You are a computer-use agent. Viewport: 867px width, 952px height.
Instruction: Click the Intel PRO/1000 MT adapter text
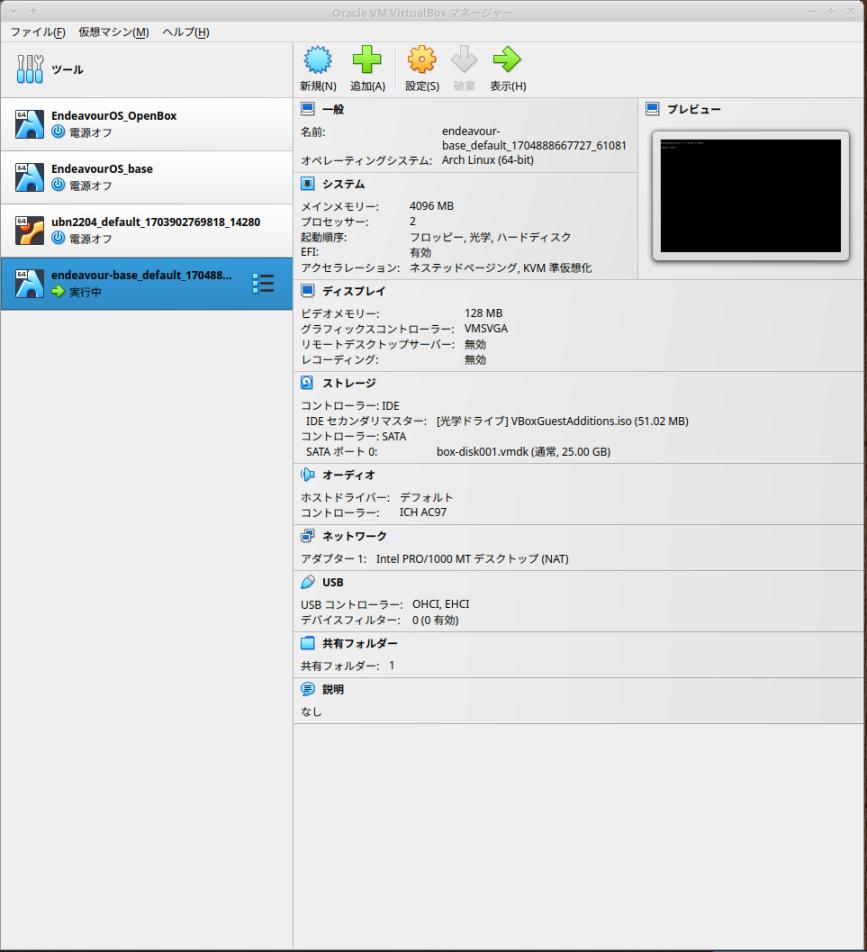[472, 559]
